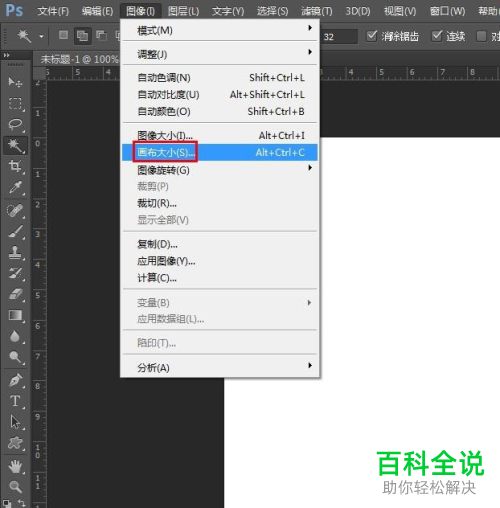The image size is (500, 508).
Task: Select the Blur tool
Action: (x=15, y=336)
